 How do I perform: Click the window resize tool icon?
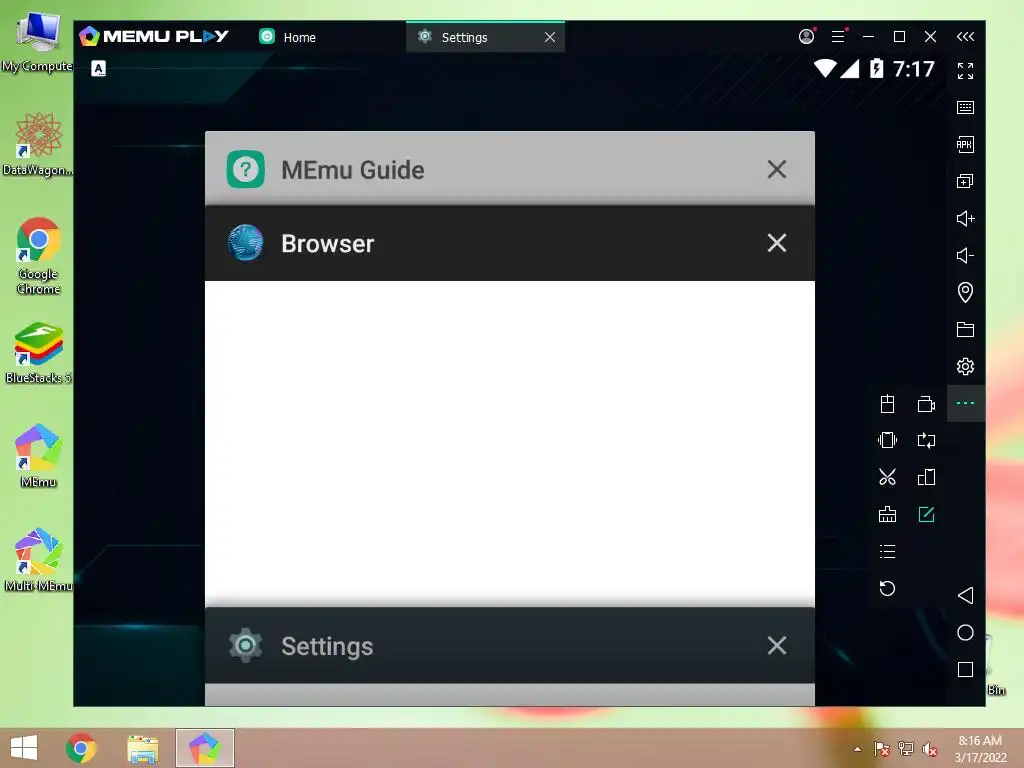click(x=926, y=477)
